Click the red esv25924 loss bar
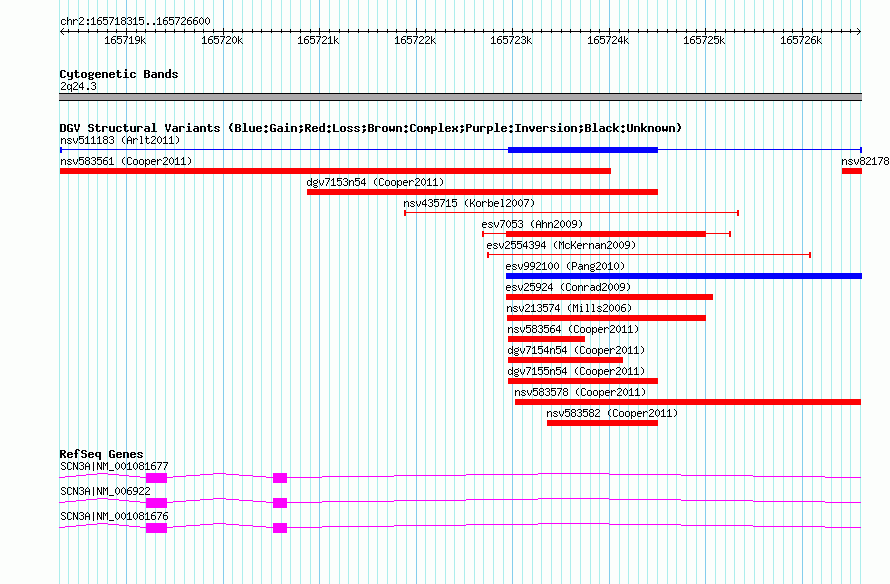890x584 pixels. coord(609,297)
